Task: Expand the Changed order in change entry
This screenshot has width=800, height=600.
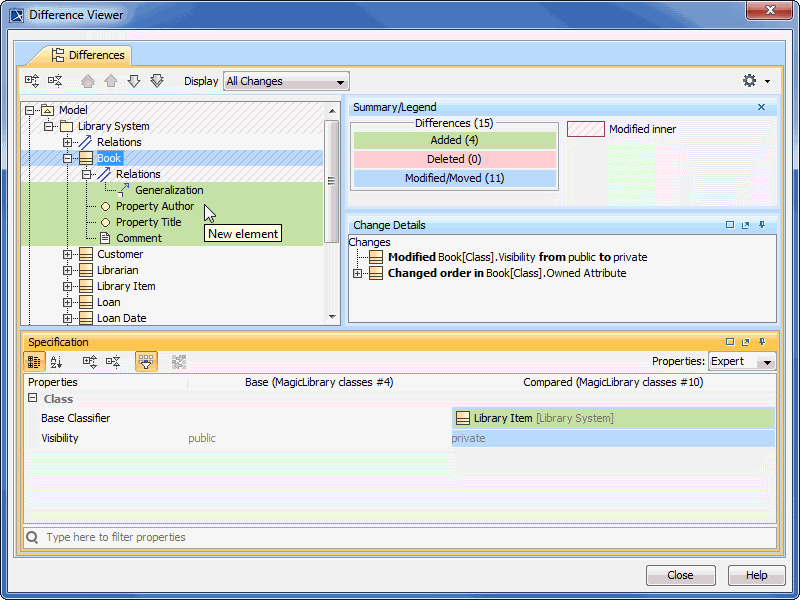Action: (x=357, y=273)
